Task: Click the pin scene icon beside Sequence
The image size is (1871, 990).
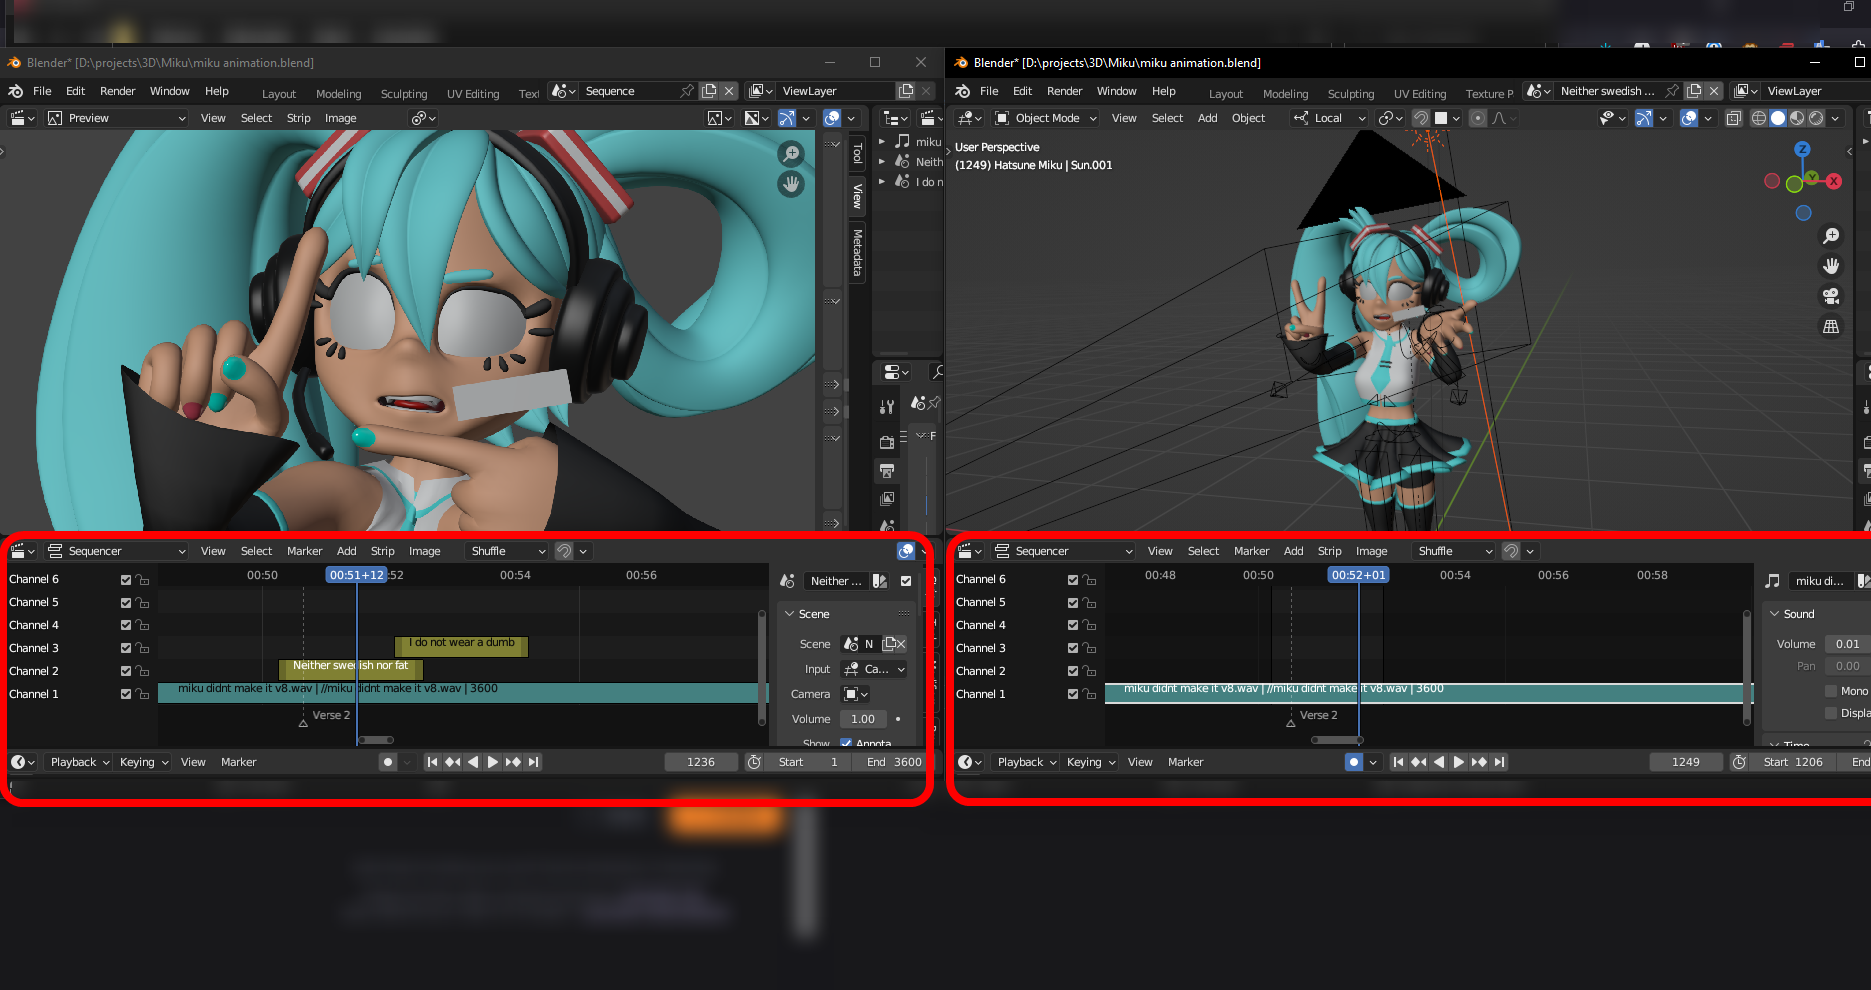Action: [x=687, y=91]
